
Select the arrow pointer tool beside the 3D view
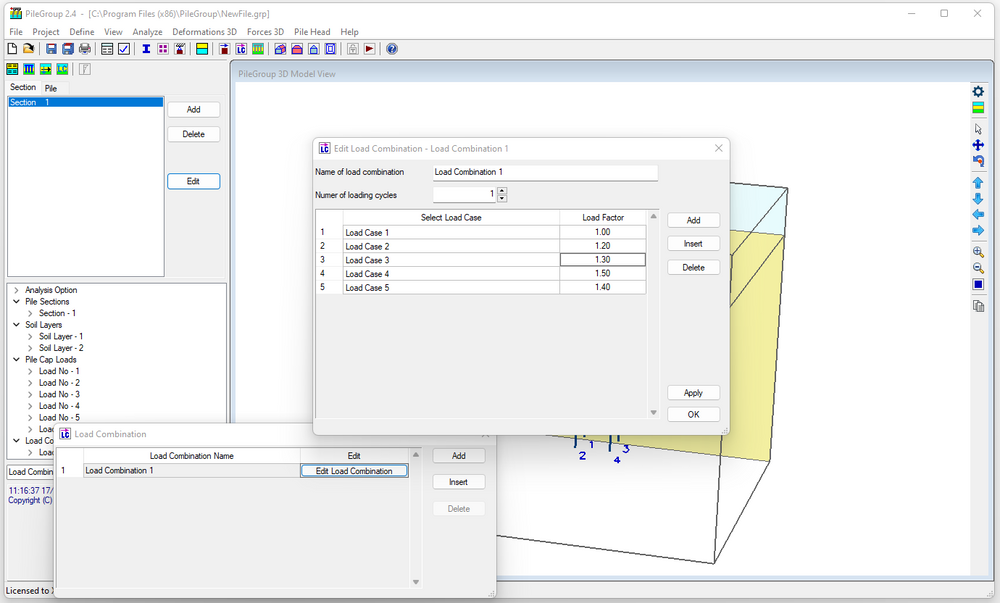coord(979,128)
